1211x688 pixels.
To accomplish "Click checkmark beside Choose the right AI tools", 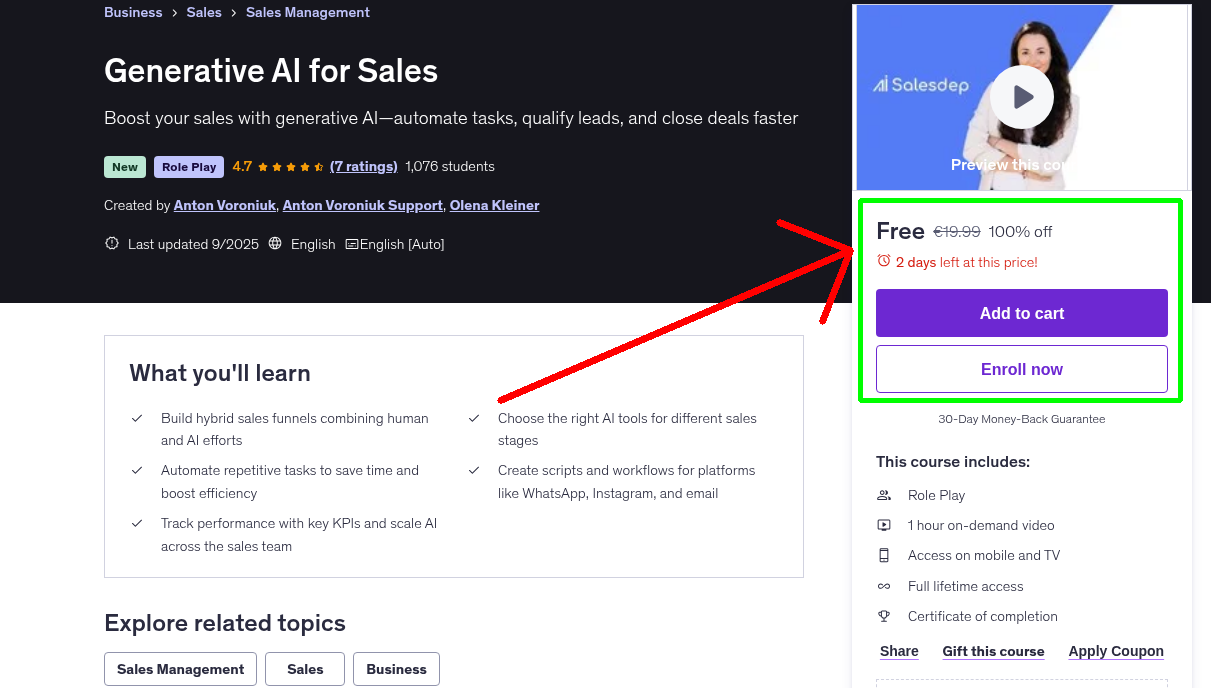I will [474, 418].
